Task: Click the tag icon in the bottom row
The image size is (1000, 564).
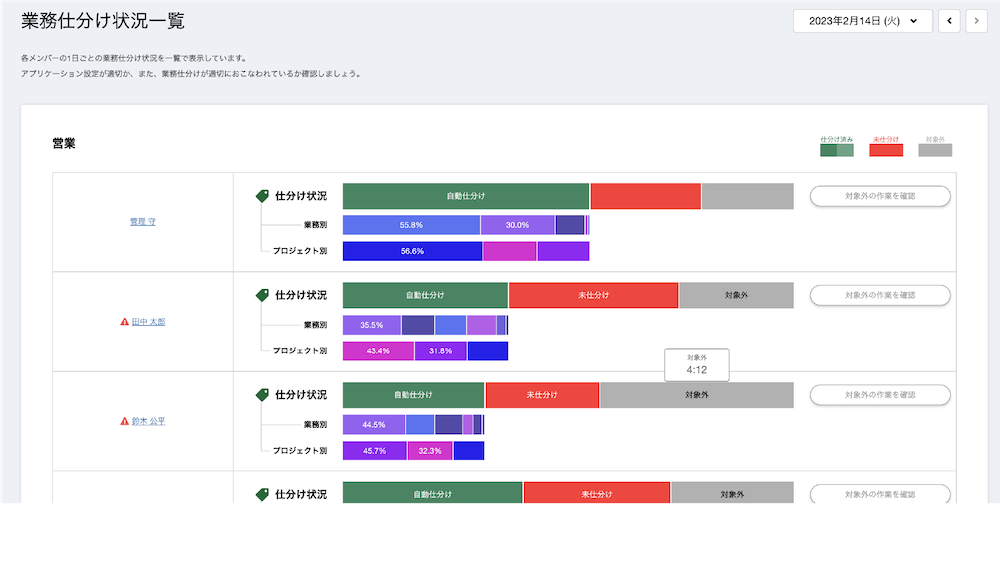Action: pyautogui.click(x=263, y=494)
